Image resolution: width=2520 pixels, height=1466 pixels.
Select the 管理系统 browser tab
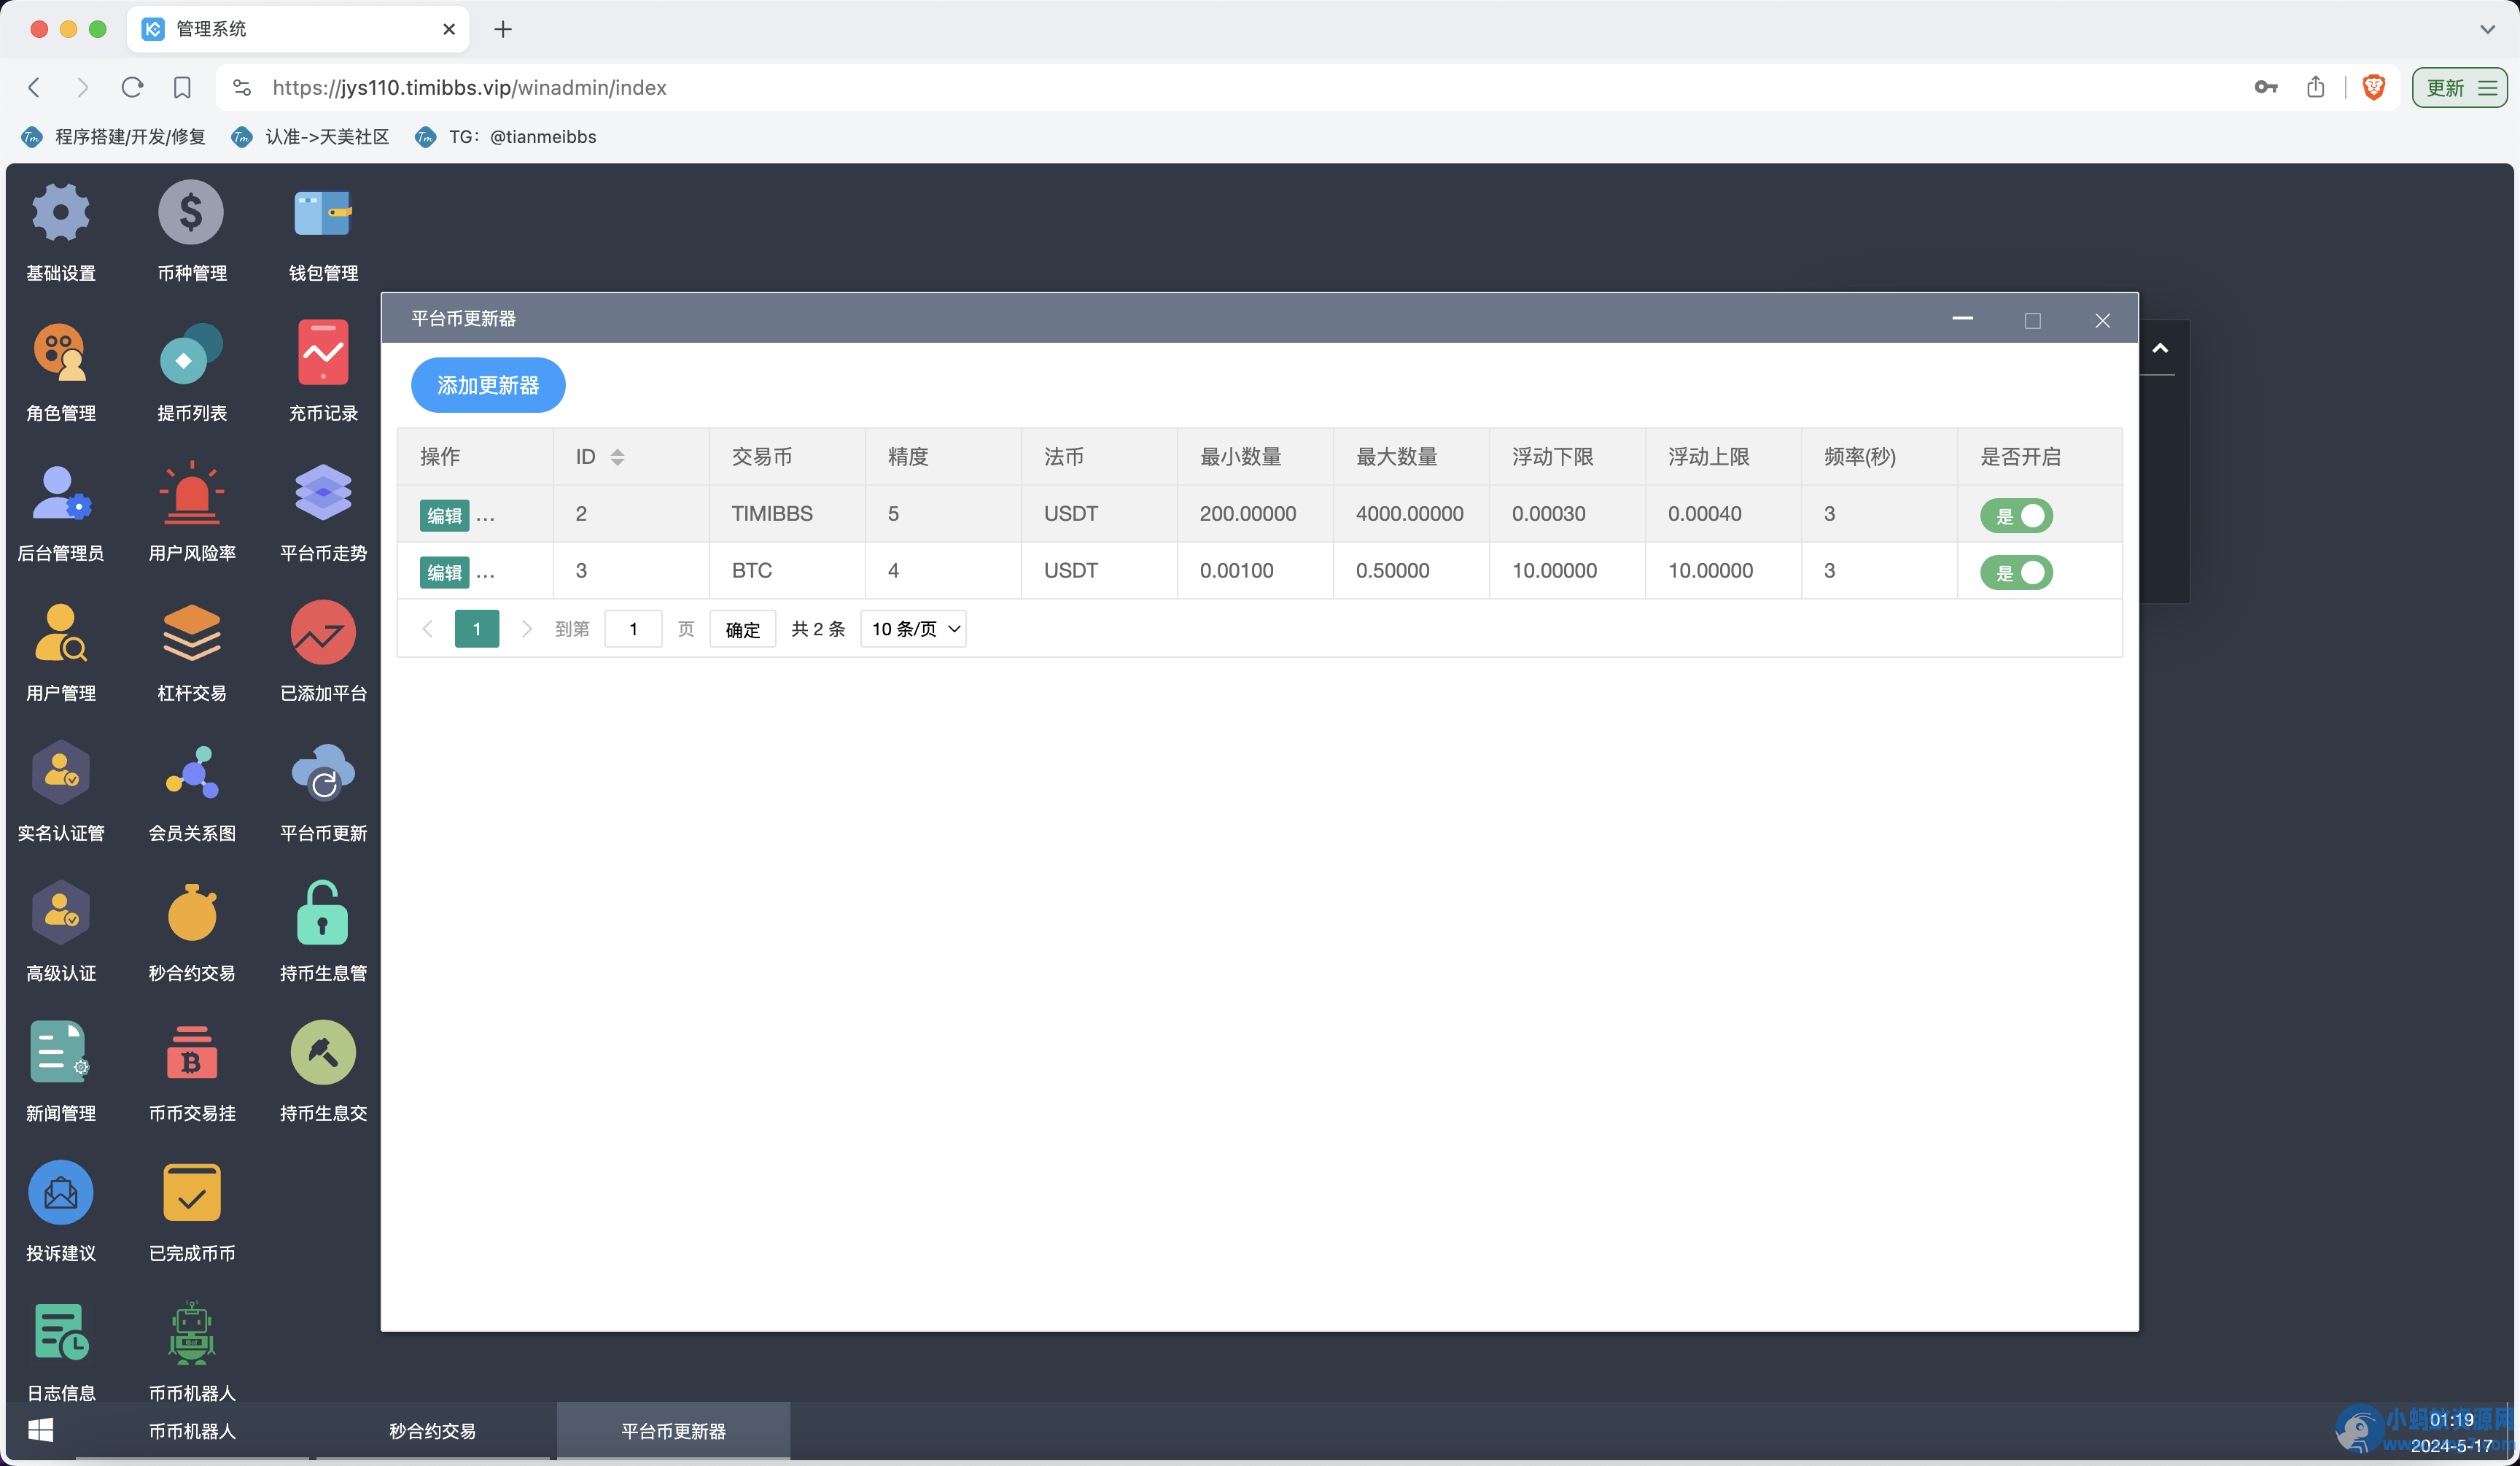298,29
